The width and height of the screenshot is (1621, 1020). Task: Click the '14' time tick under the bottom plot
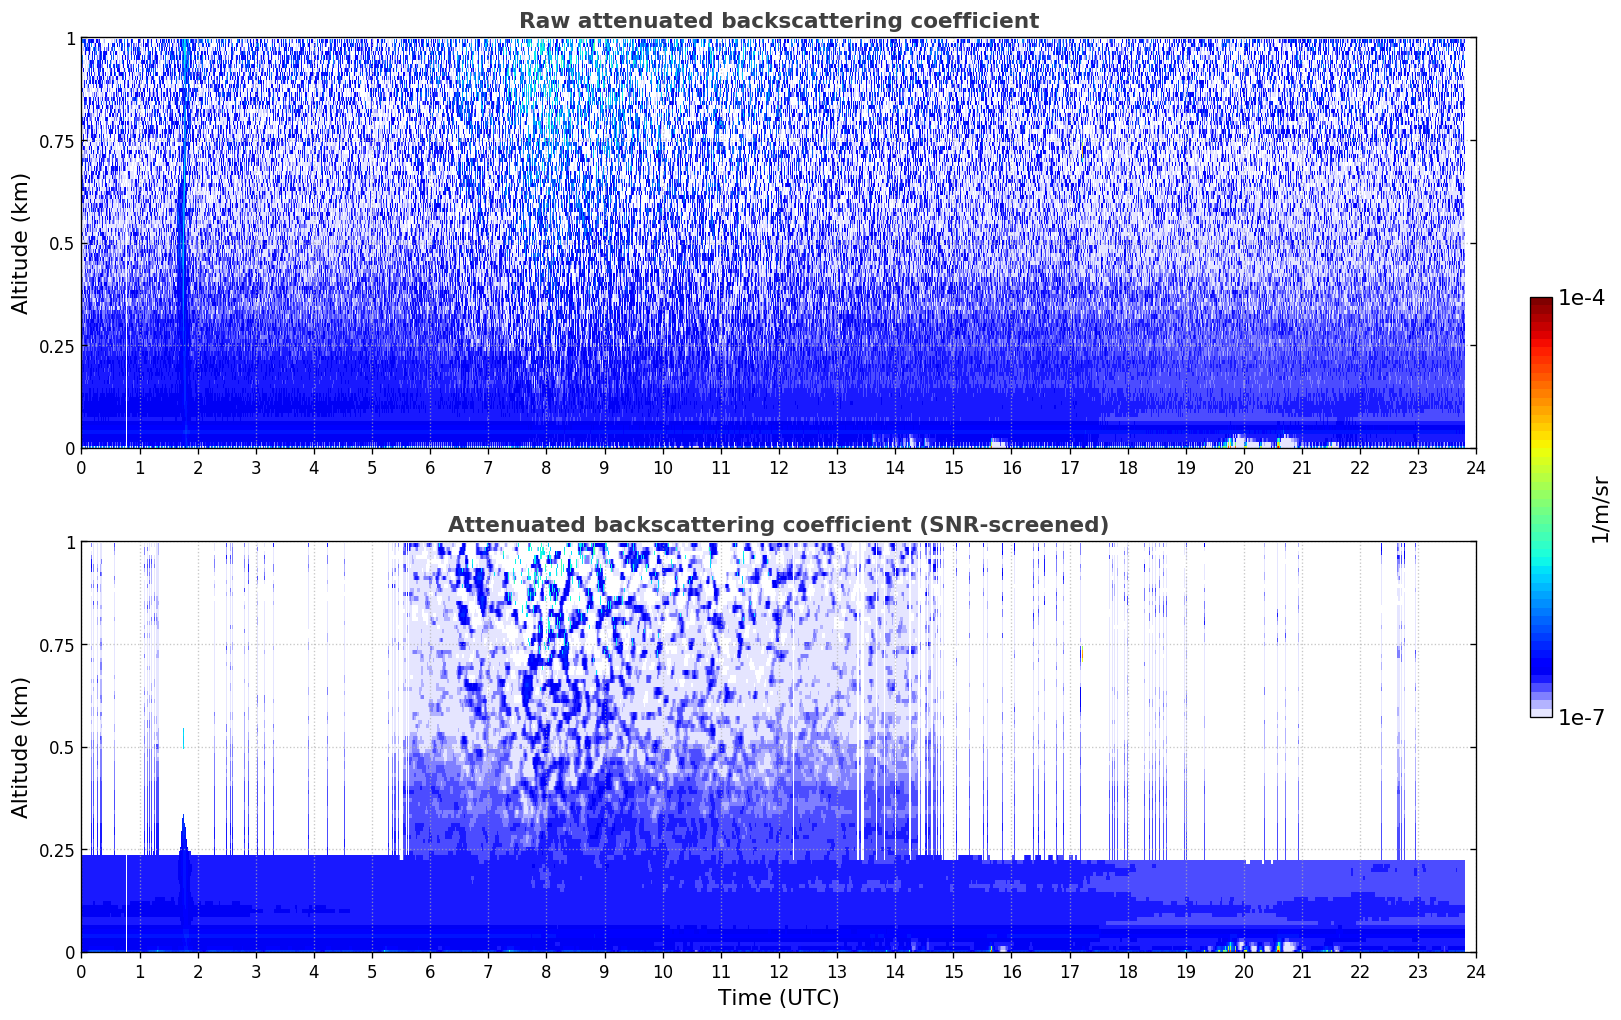895,971
